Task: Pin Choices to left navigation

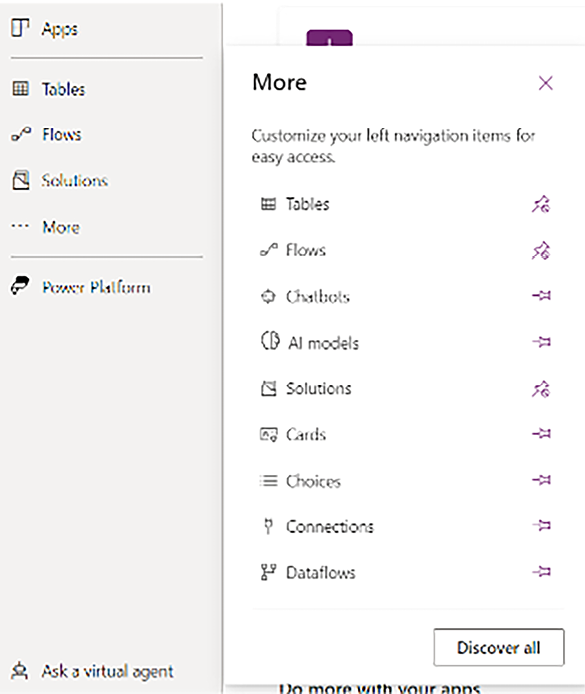Action: [x=541, y=480]
